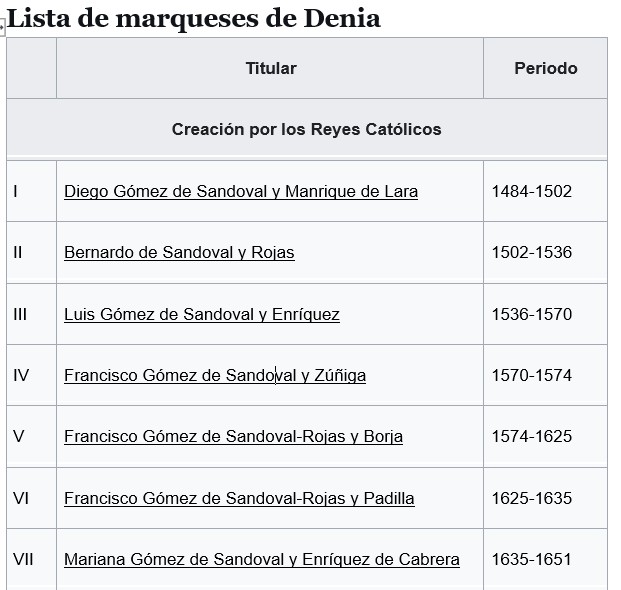Viewport: 621px width, 590px height.
Task: Click Francisco Gómez de Sandoval-Rojas y Borja link
Action: (233, 437)
